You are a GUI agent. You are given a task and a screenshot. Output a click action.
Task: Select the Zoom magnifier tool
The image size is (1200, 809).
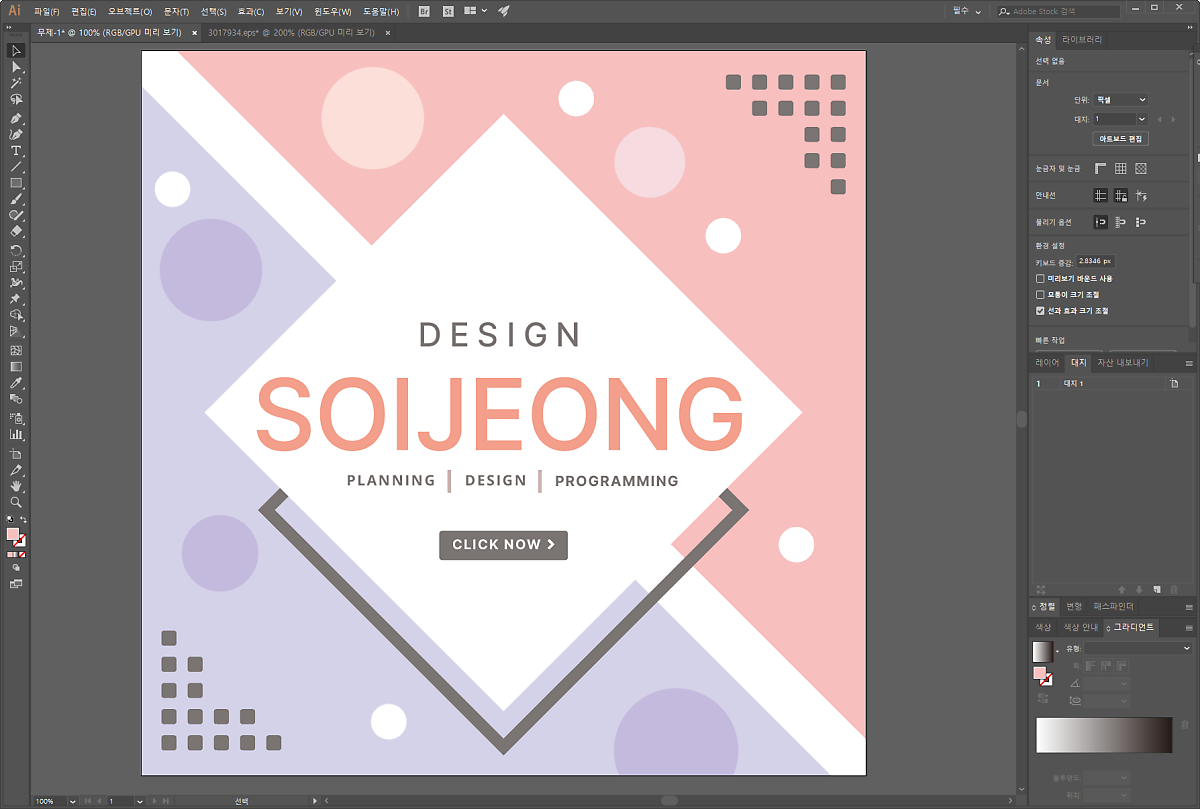click(x=16, y=502)
